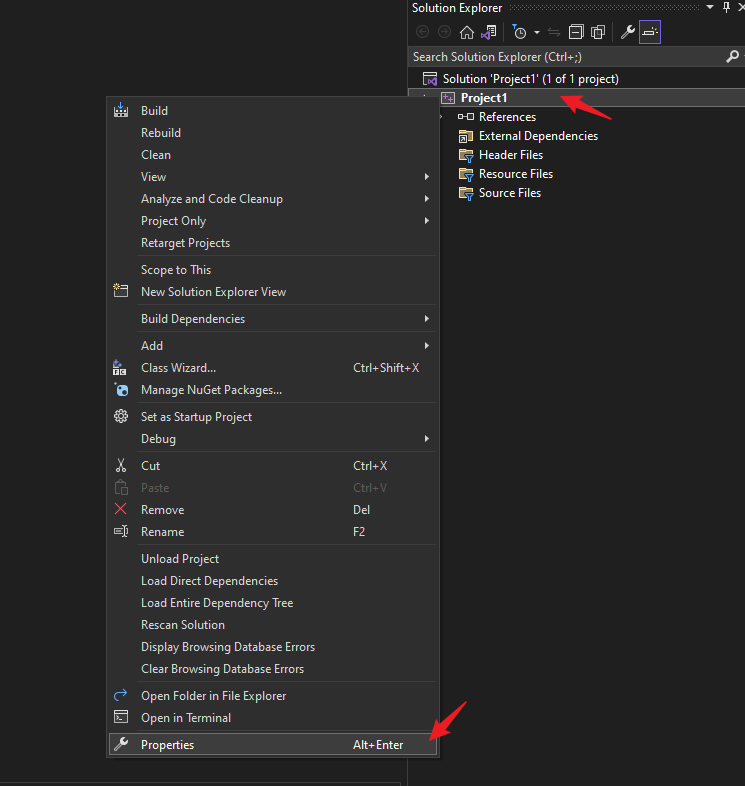Open the Pending Changes Filter clock icon

click(x=519, y=33)
